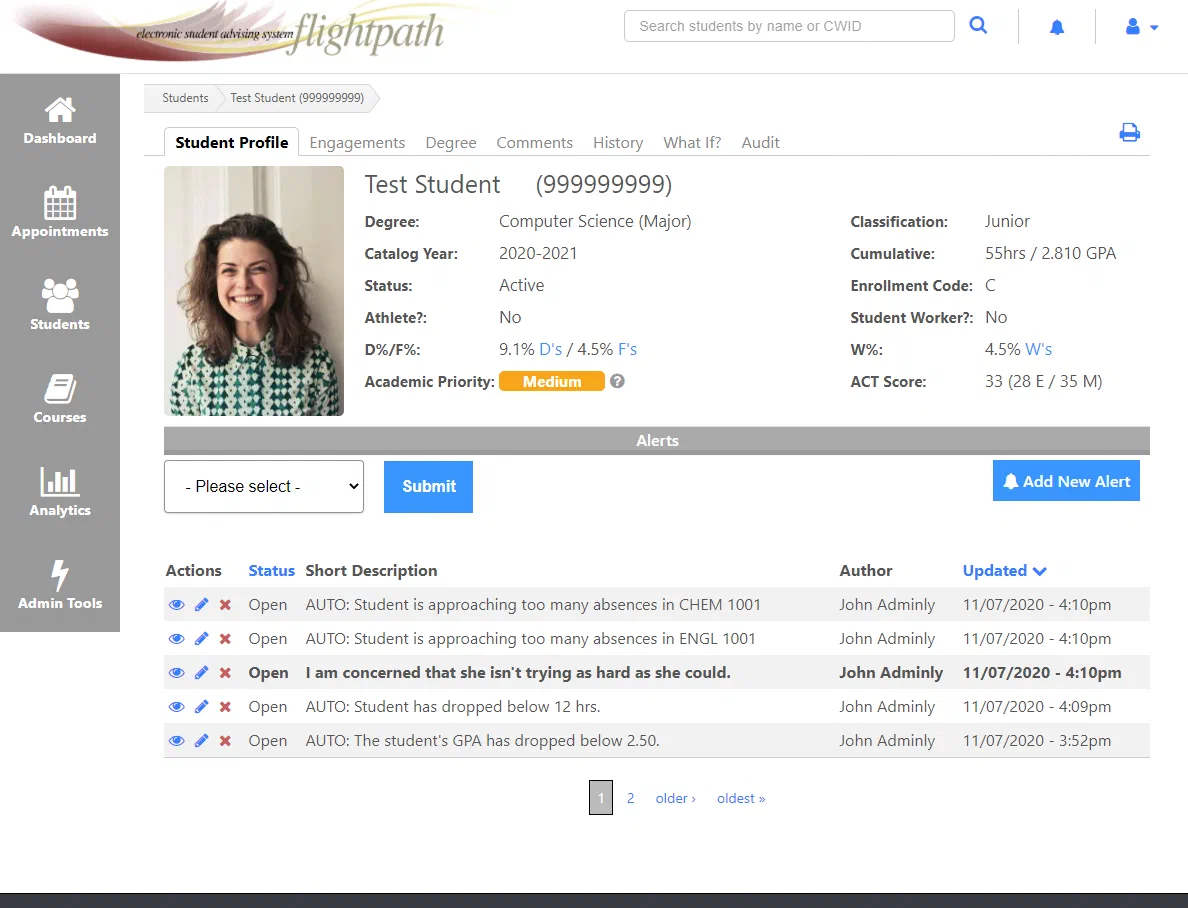The height and width of the screenshot is (908, 1188).
Task: Switch to the Comments tab
Action: pyautogui.click(x=534, y=142)
